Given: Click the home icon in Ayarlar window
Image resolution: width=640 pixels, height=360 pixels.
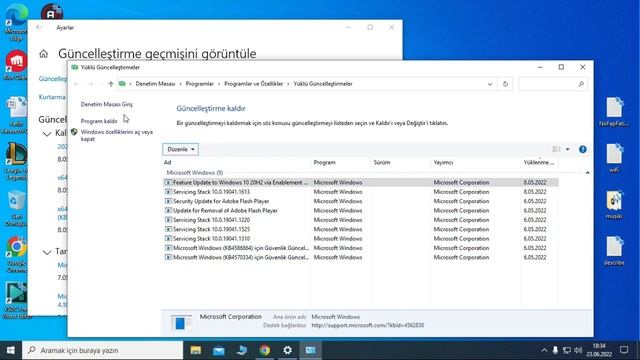Looking at the screenshot, I should point(44,53).
